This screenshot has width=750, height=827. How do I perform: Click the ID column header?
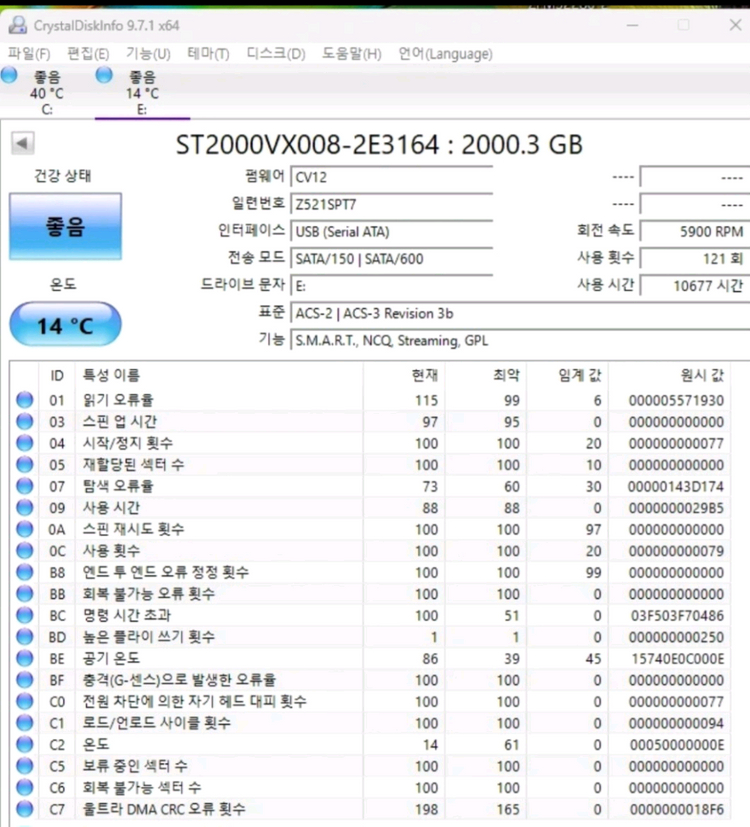[x=57, y=376]
